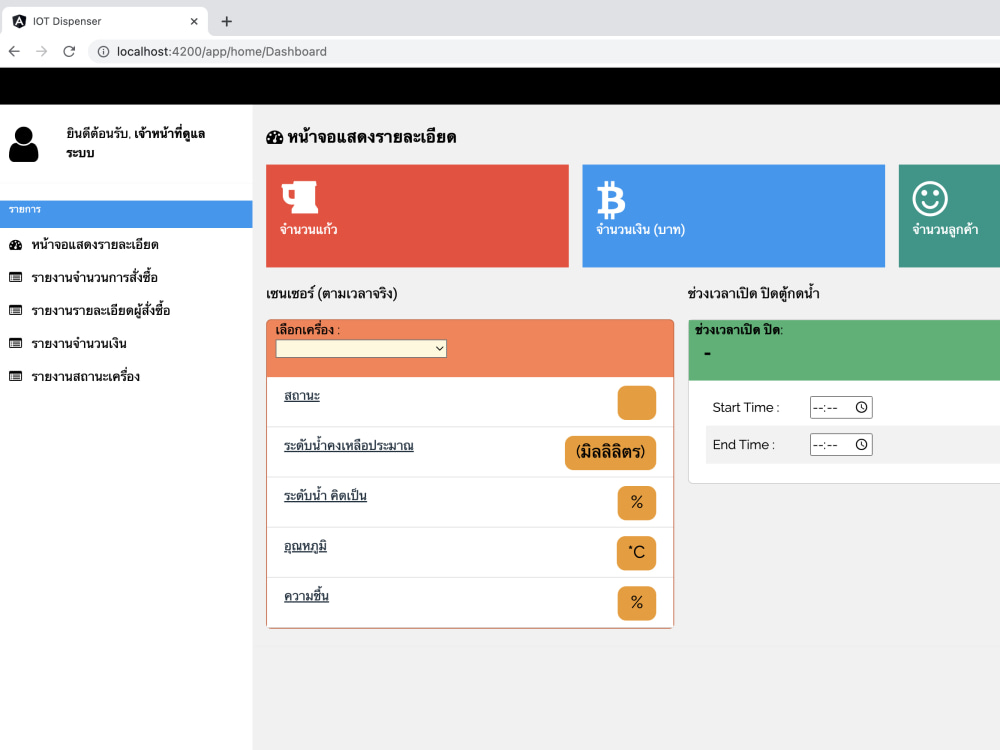
Task: Click the เซนเซอร์ (ตามเวลาจริง) heading
Action: point(332,294)
